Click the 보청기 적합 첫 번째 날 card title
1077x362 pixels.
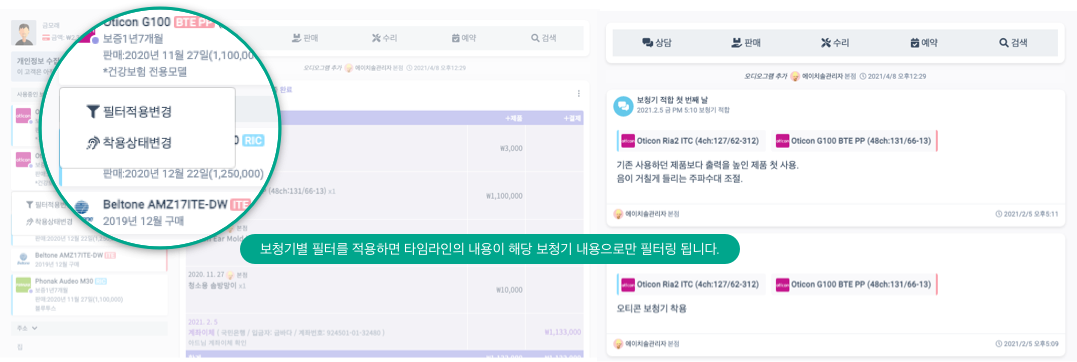672,100
